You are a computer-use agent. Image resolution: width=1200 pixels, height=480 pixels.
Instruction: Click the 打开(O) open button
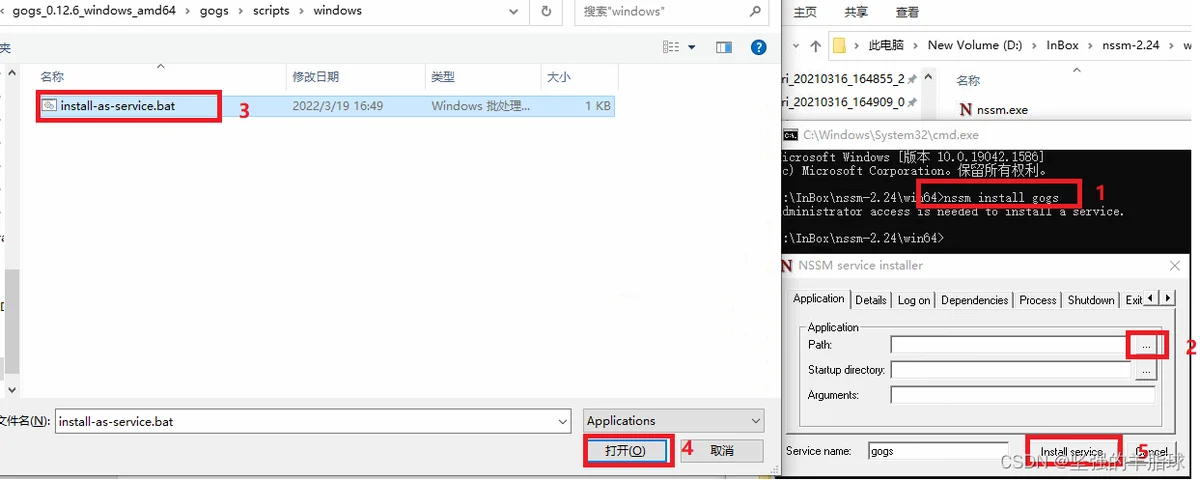625,451
